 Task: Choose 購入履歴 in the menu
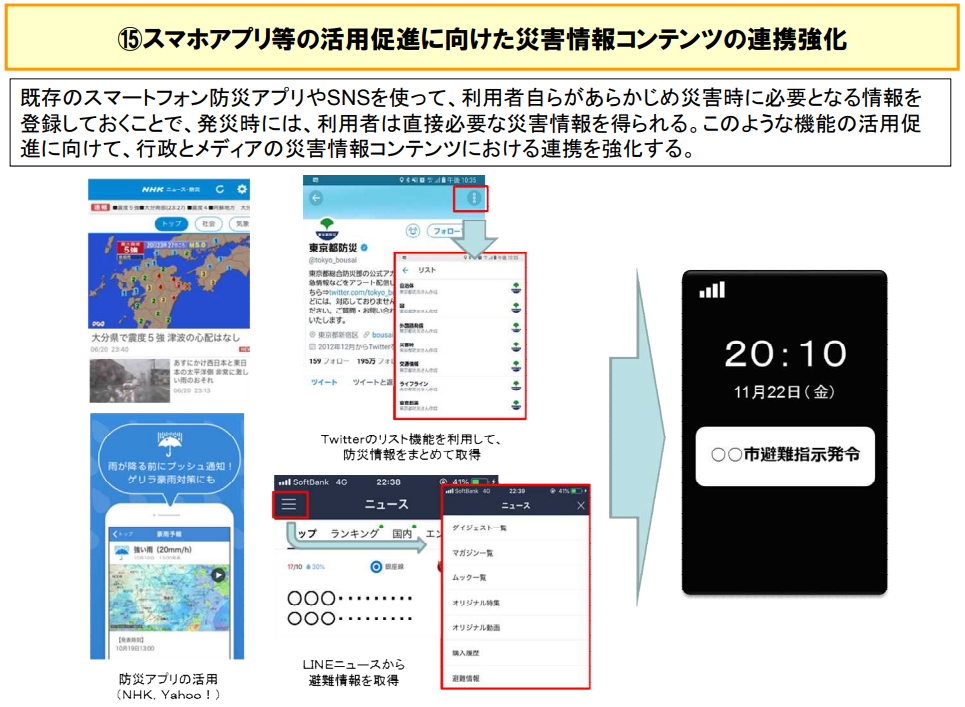click(516, 653)
